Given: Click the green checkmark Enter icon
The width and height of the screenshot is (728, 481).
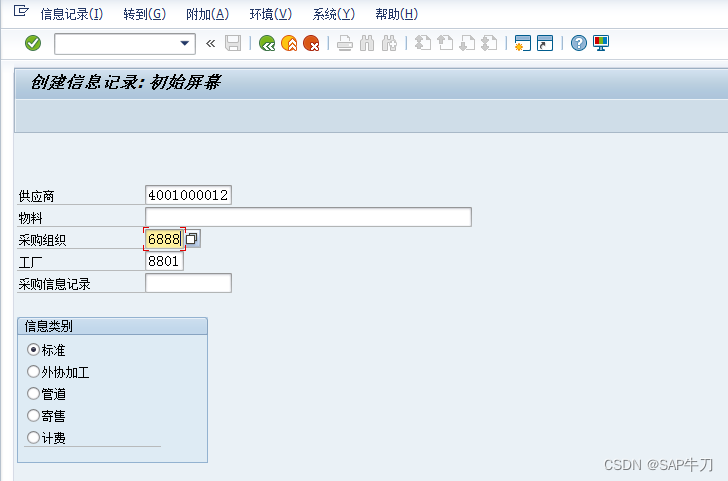Looking at the screenshot, I should point(33,43).
